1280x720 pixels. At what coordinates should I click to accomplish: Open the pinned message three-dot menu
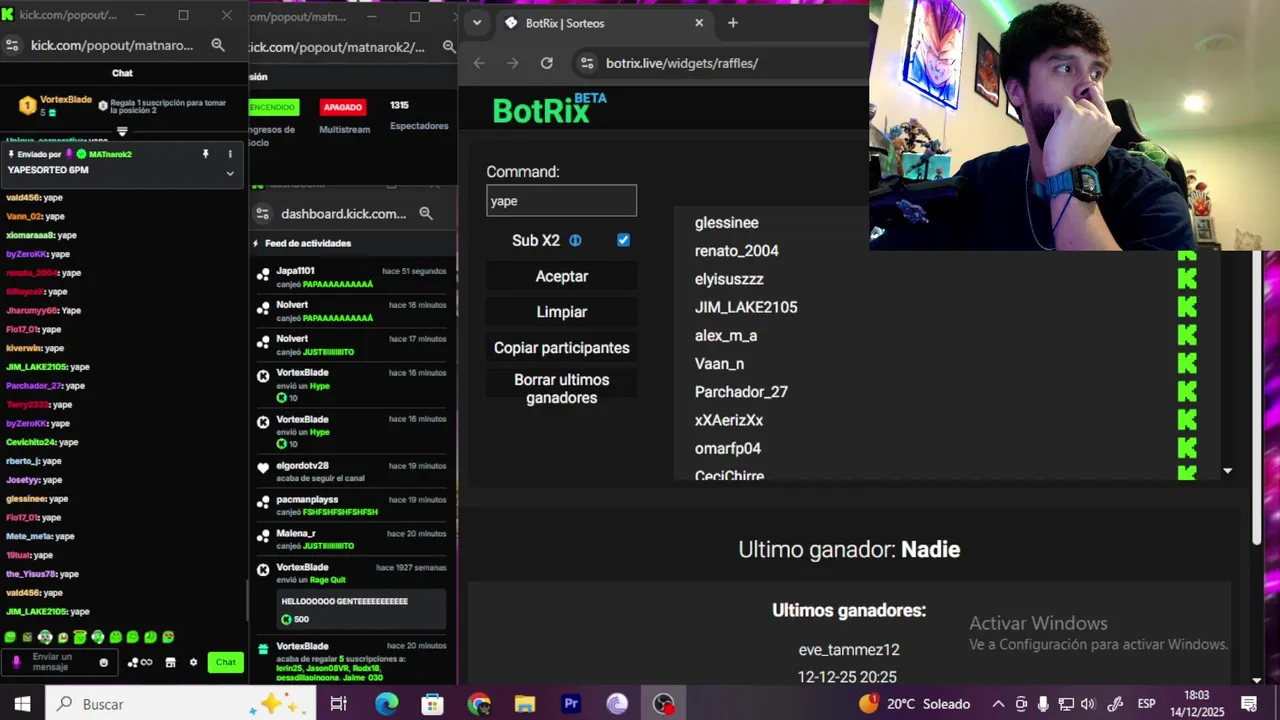click(x=230, y=154)
